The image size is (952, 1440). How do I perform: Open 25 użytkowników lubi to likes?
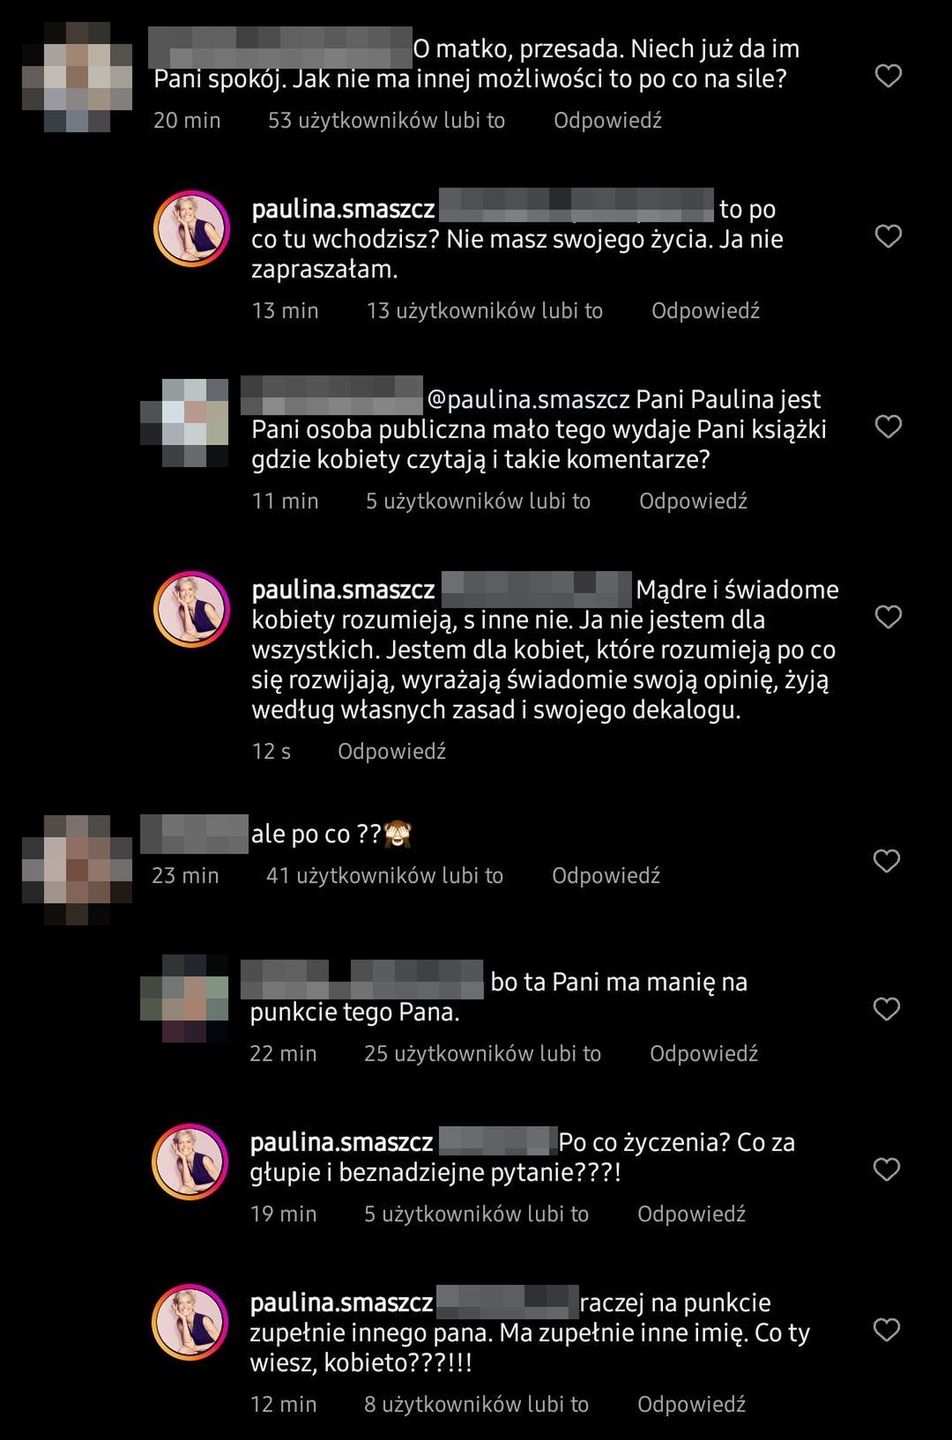(483, 1054)
